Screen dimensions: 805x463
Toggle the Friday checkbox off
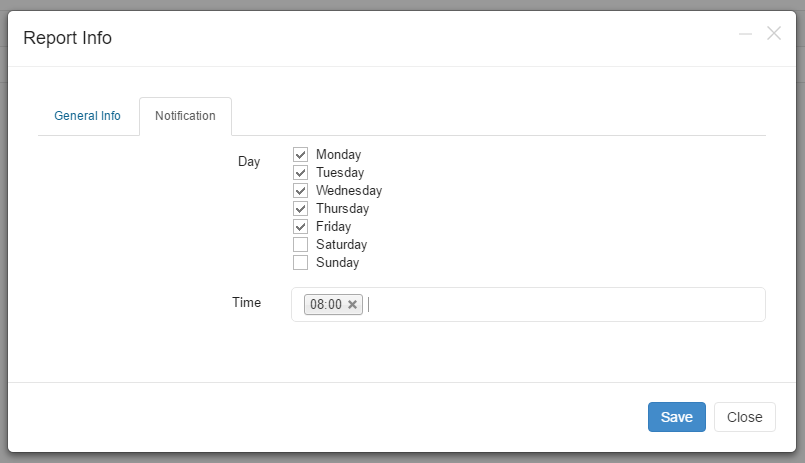[300, 226]
